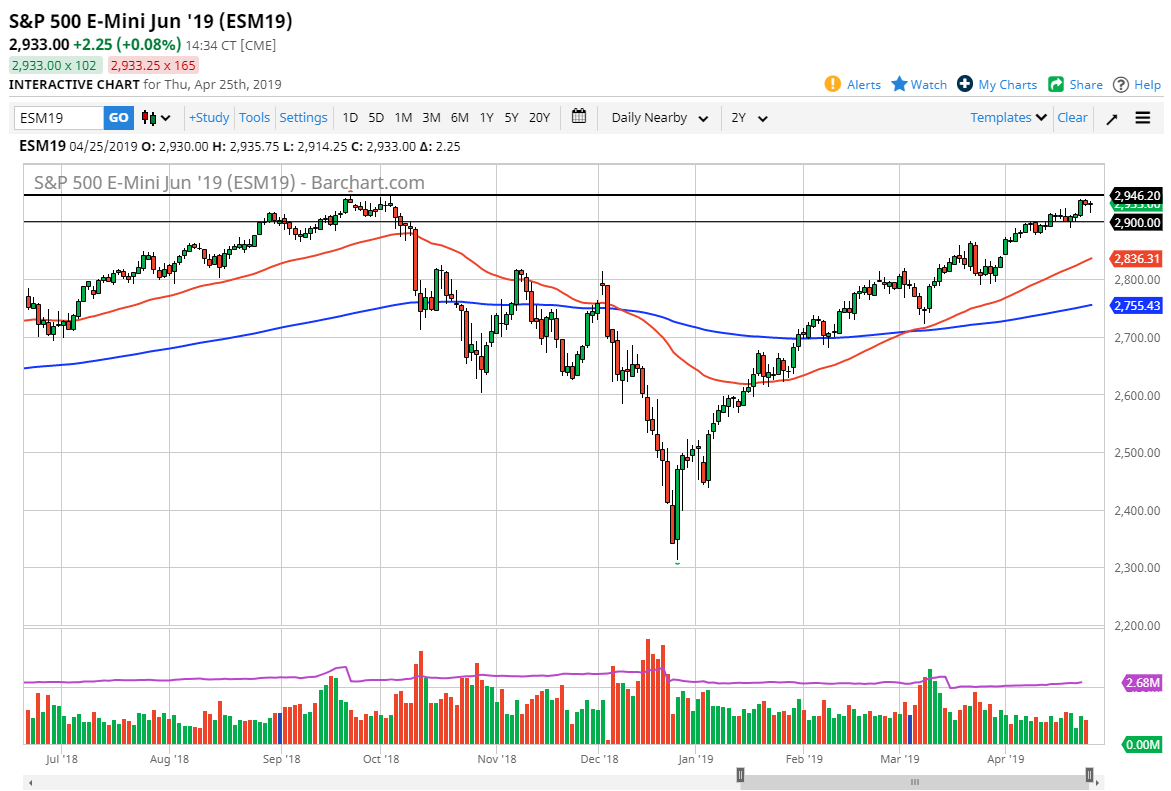Open the Tools menu

pos(254,117)
